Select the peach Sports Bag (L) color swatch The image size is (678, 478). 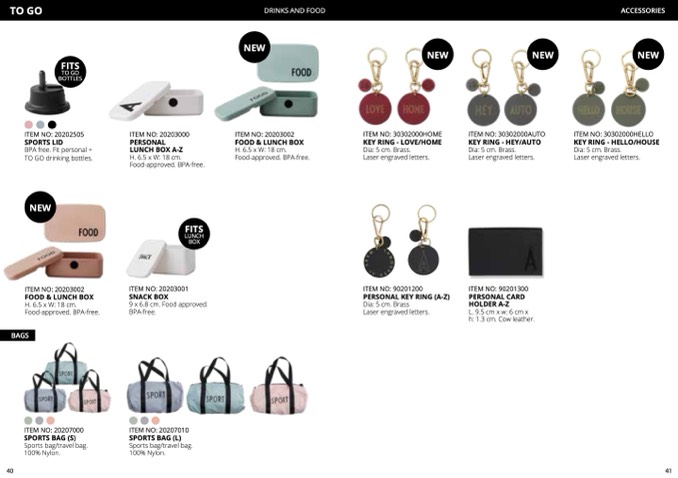pos(156,420)
